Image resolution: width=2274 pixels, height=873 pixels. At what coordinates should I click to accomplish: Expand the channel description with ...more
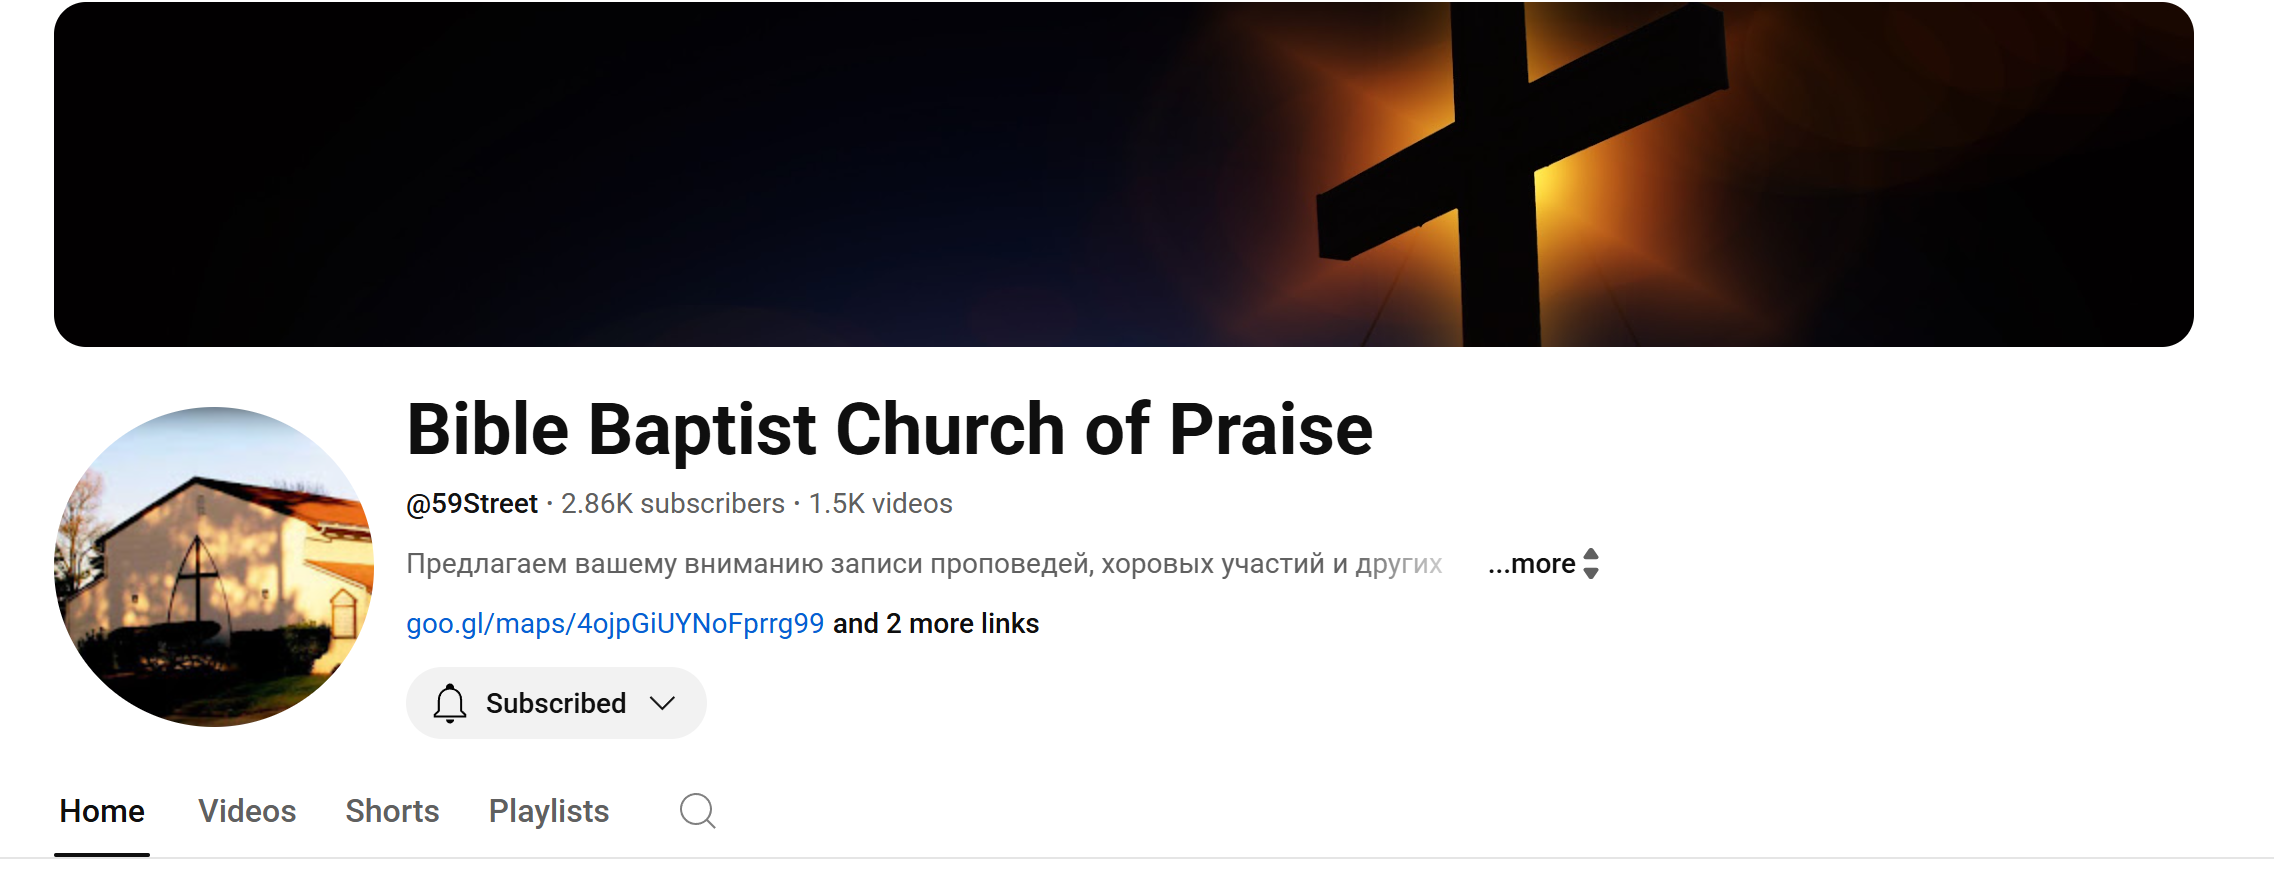[1528, 564]
